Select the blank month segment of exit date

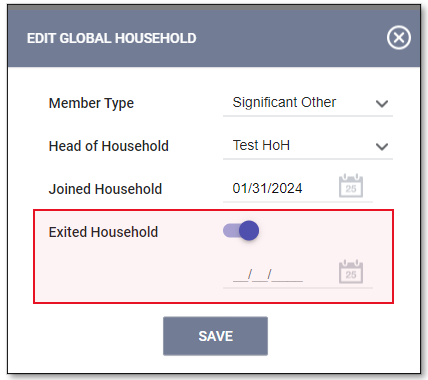(240, 275)
